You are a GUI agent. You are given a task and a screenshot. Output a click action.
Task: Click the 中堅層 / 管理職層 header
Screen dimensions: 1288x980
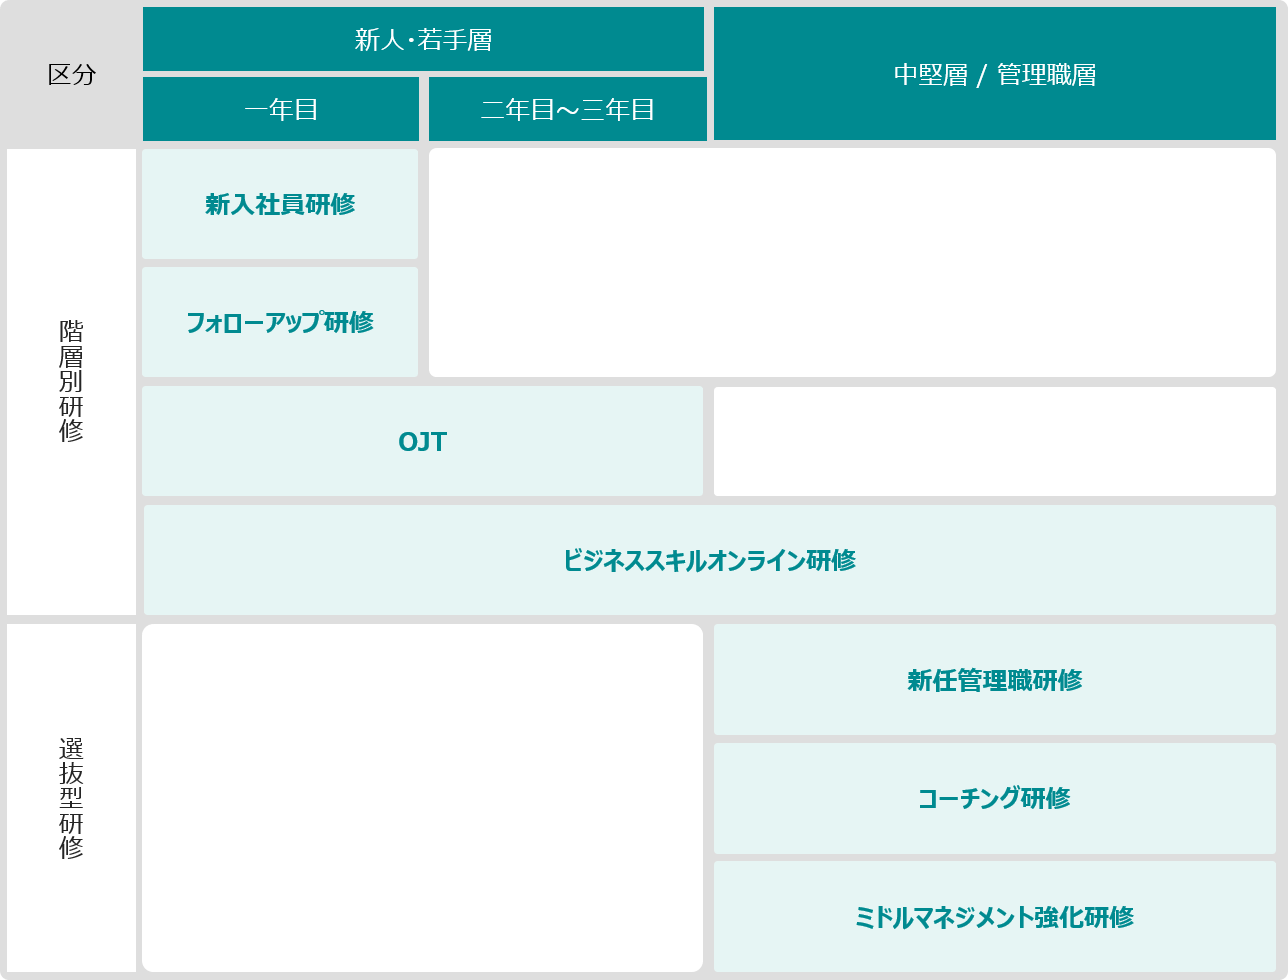tap(995, 75)
